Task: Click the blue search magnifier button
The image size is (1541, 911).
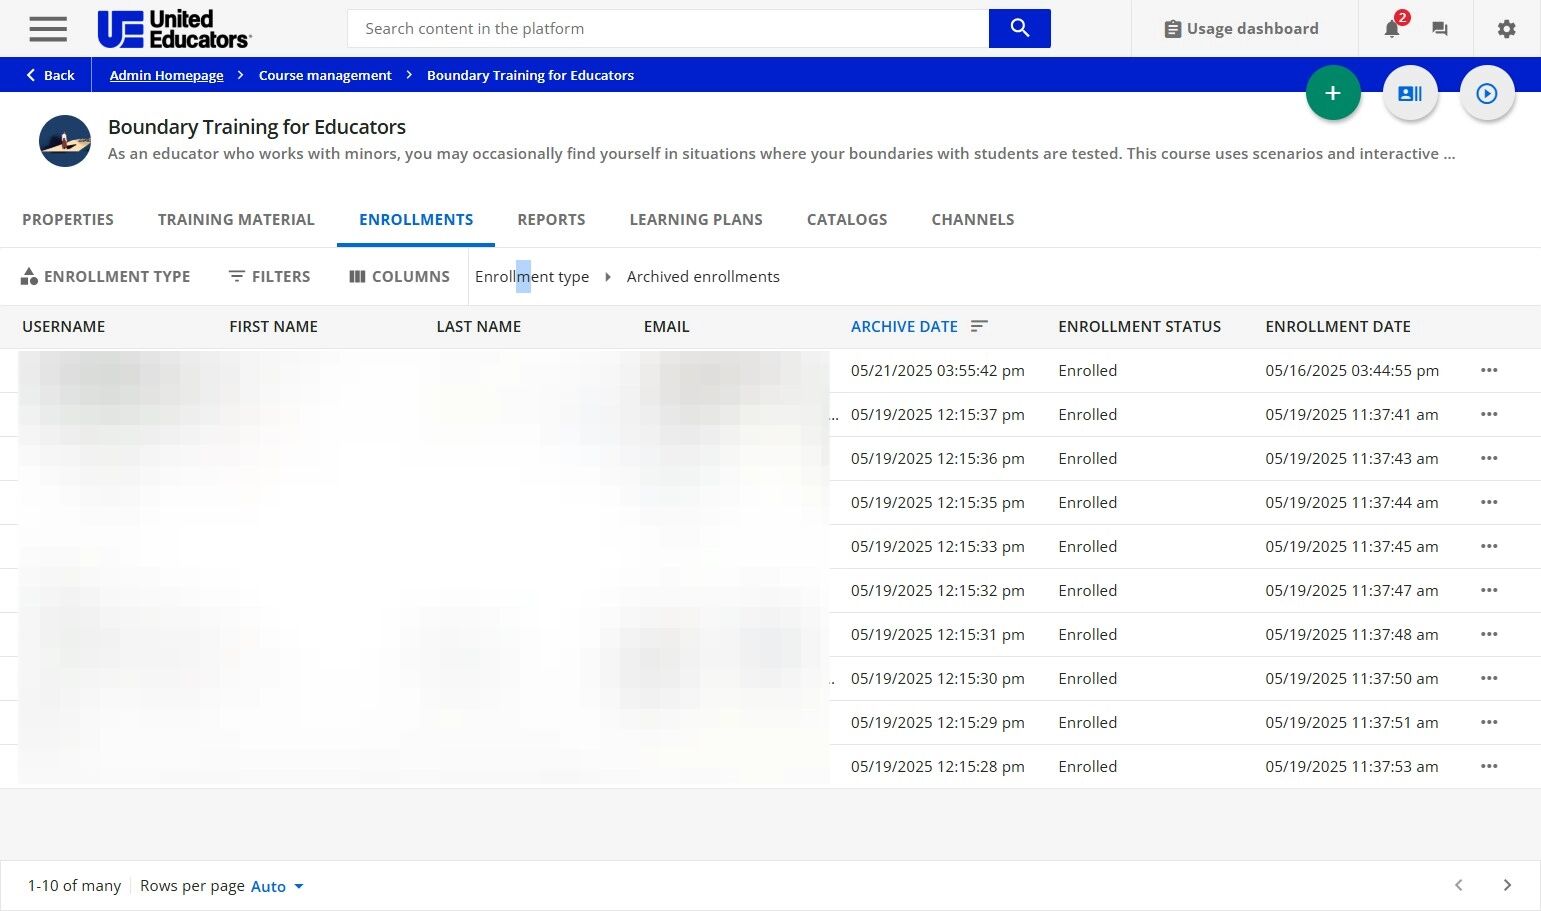Action: pyautogui.click(x=1019, y=28)
